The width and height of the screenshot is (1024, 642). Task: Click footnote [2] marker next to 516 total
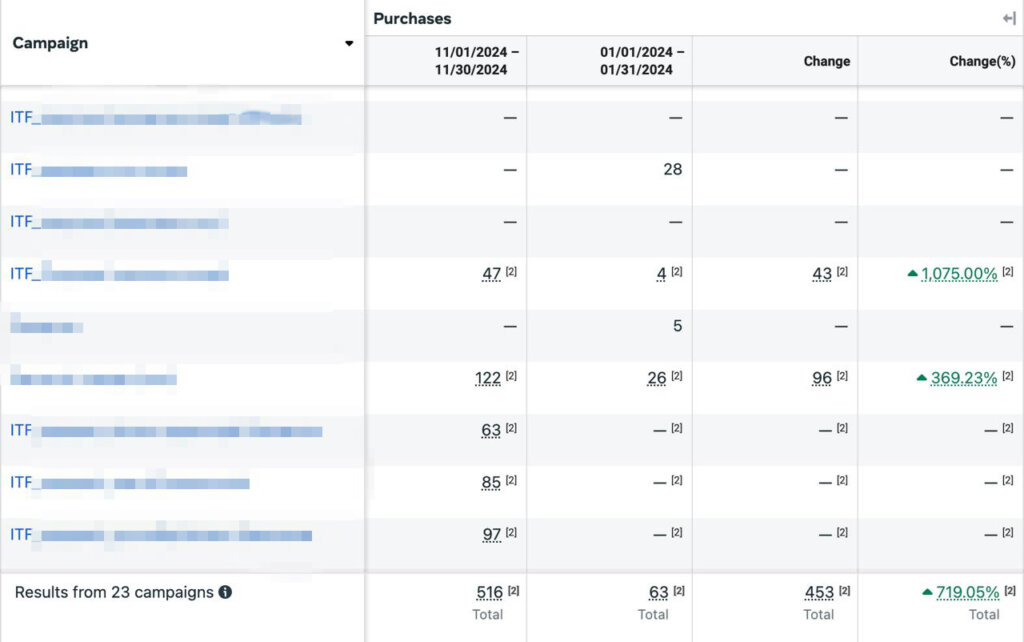click(x=514, y=591)
